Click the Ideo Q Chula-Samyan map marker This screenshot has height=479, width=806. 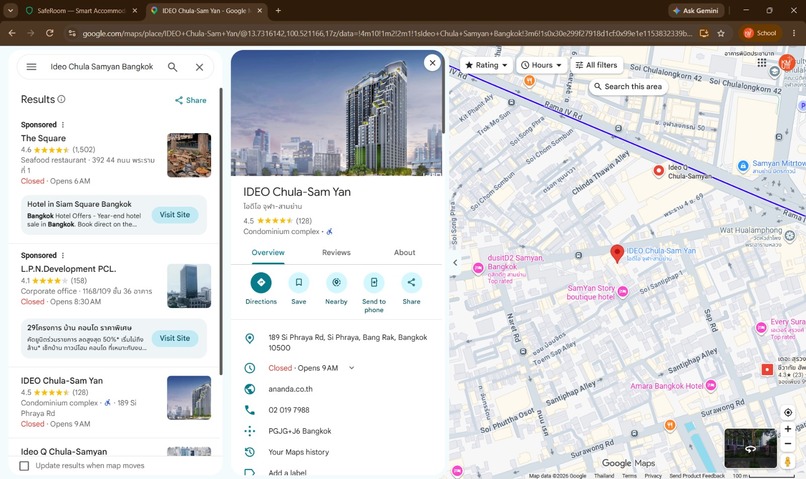click(x=658, y=171)
